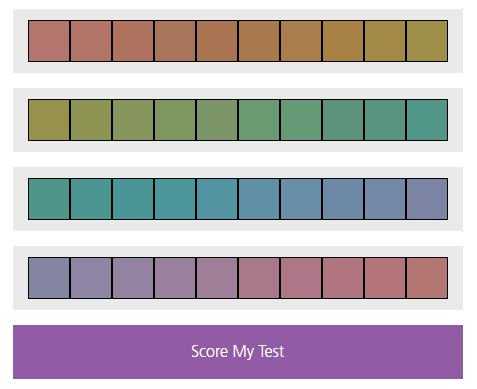Choose last slate-purple swatch in third row
The width and height of the screenshot is (477, 389).
[427, 199]
